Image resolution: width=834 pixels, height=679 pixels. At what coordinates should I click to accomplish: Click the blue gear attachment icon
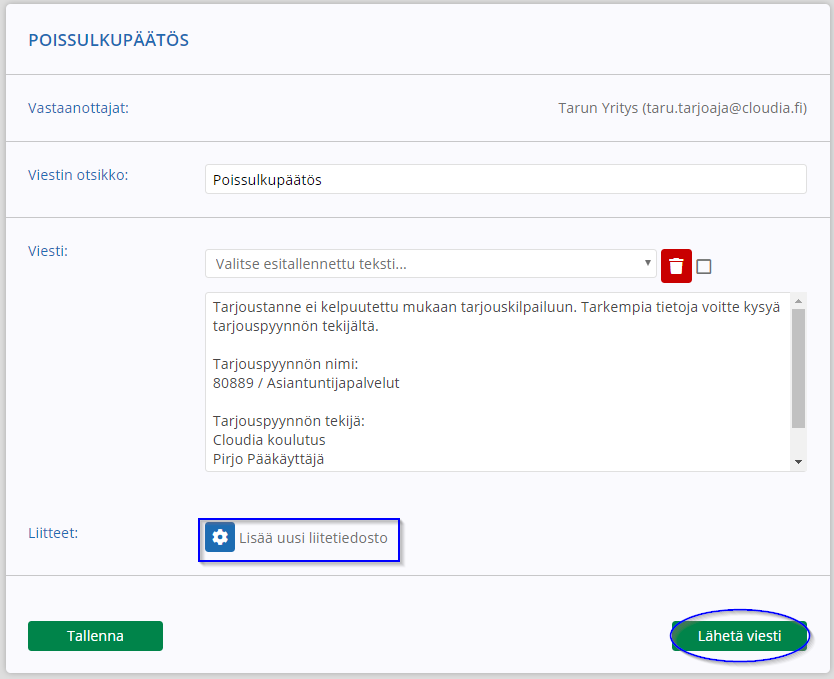pyautogui.click(x=220, y=537)
